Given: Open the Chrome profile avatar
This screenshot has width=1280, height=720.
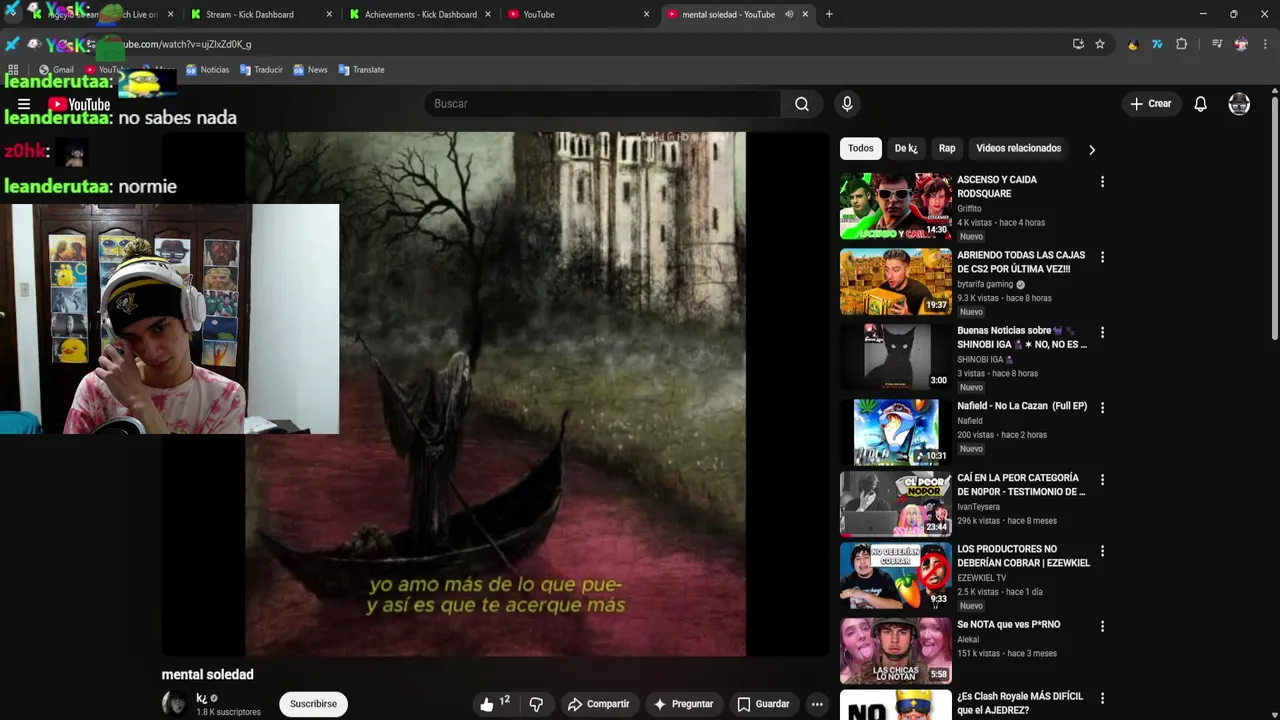Looking at the screenshot, I should [x=1241, y=44].
